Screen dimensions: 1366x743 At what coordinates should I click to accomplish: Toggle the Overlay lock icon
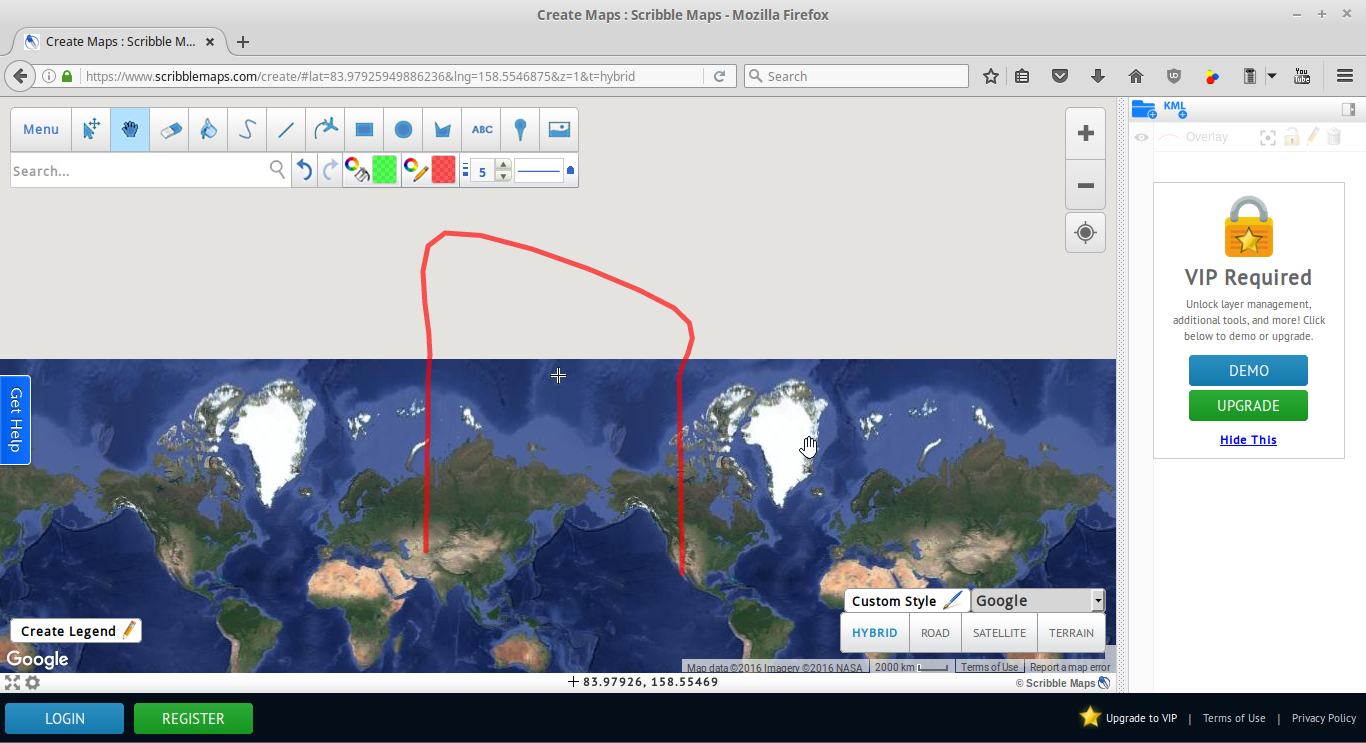(1291, 137)
